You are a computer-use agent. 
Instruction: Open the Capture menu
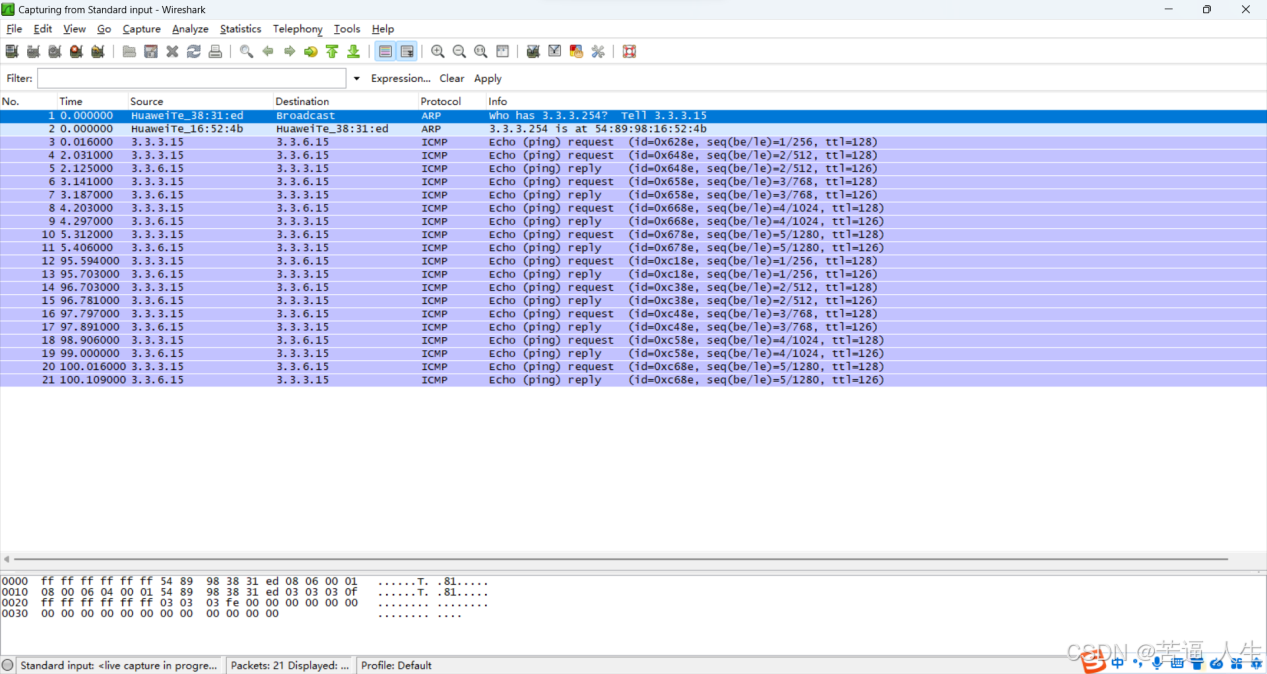point(142,29)
